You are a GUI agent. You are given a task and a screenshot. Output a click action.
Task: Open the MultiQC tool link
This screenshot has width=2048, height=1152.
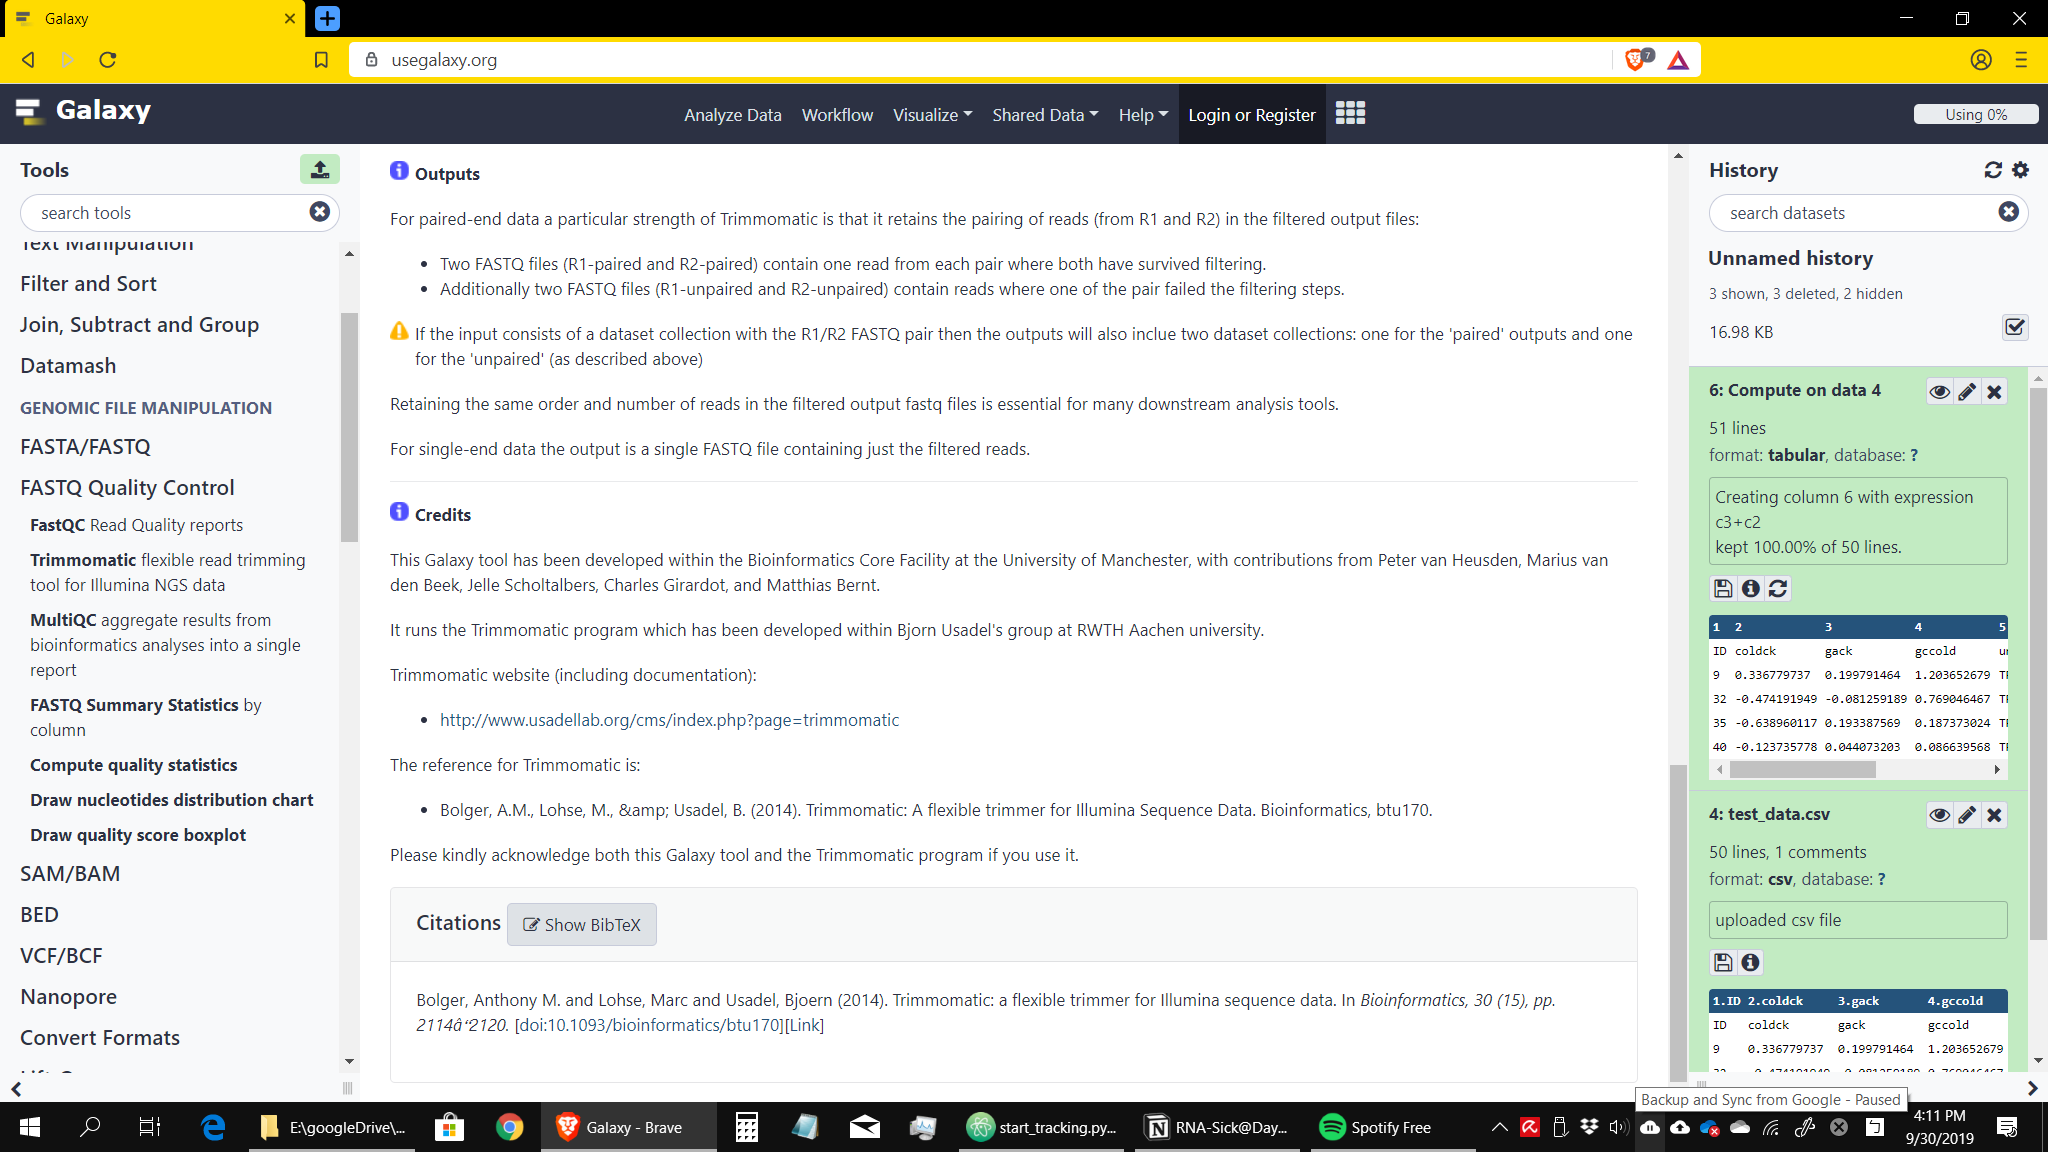click(165, 645)
